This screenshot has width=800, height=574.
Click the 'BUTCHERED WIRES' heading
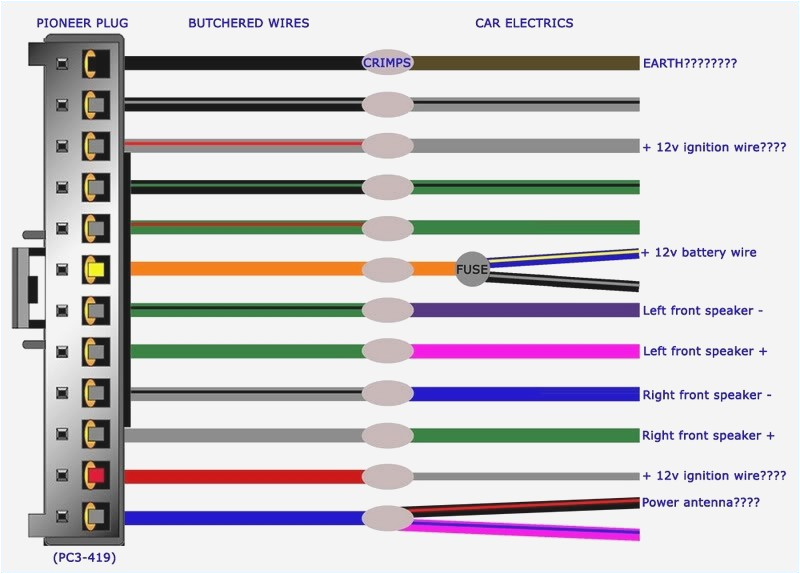pos(248,23)
